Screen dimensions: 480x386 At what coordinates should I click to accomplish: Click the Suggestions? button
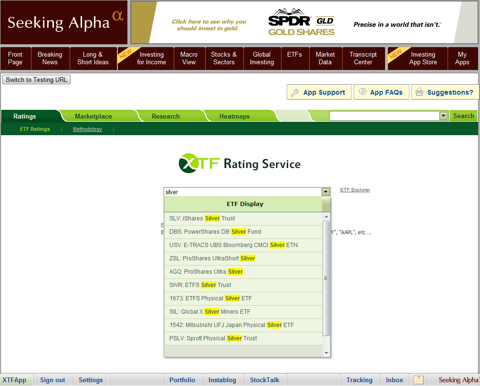(445, 92)
